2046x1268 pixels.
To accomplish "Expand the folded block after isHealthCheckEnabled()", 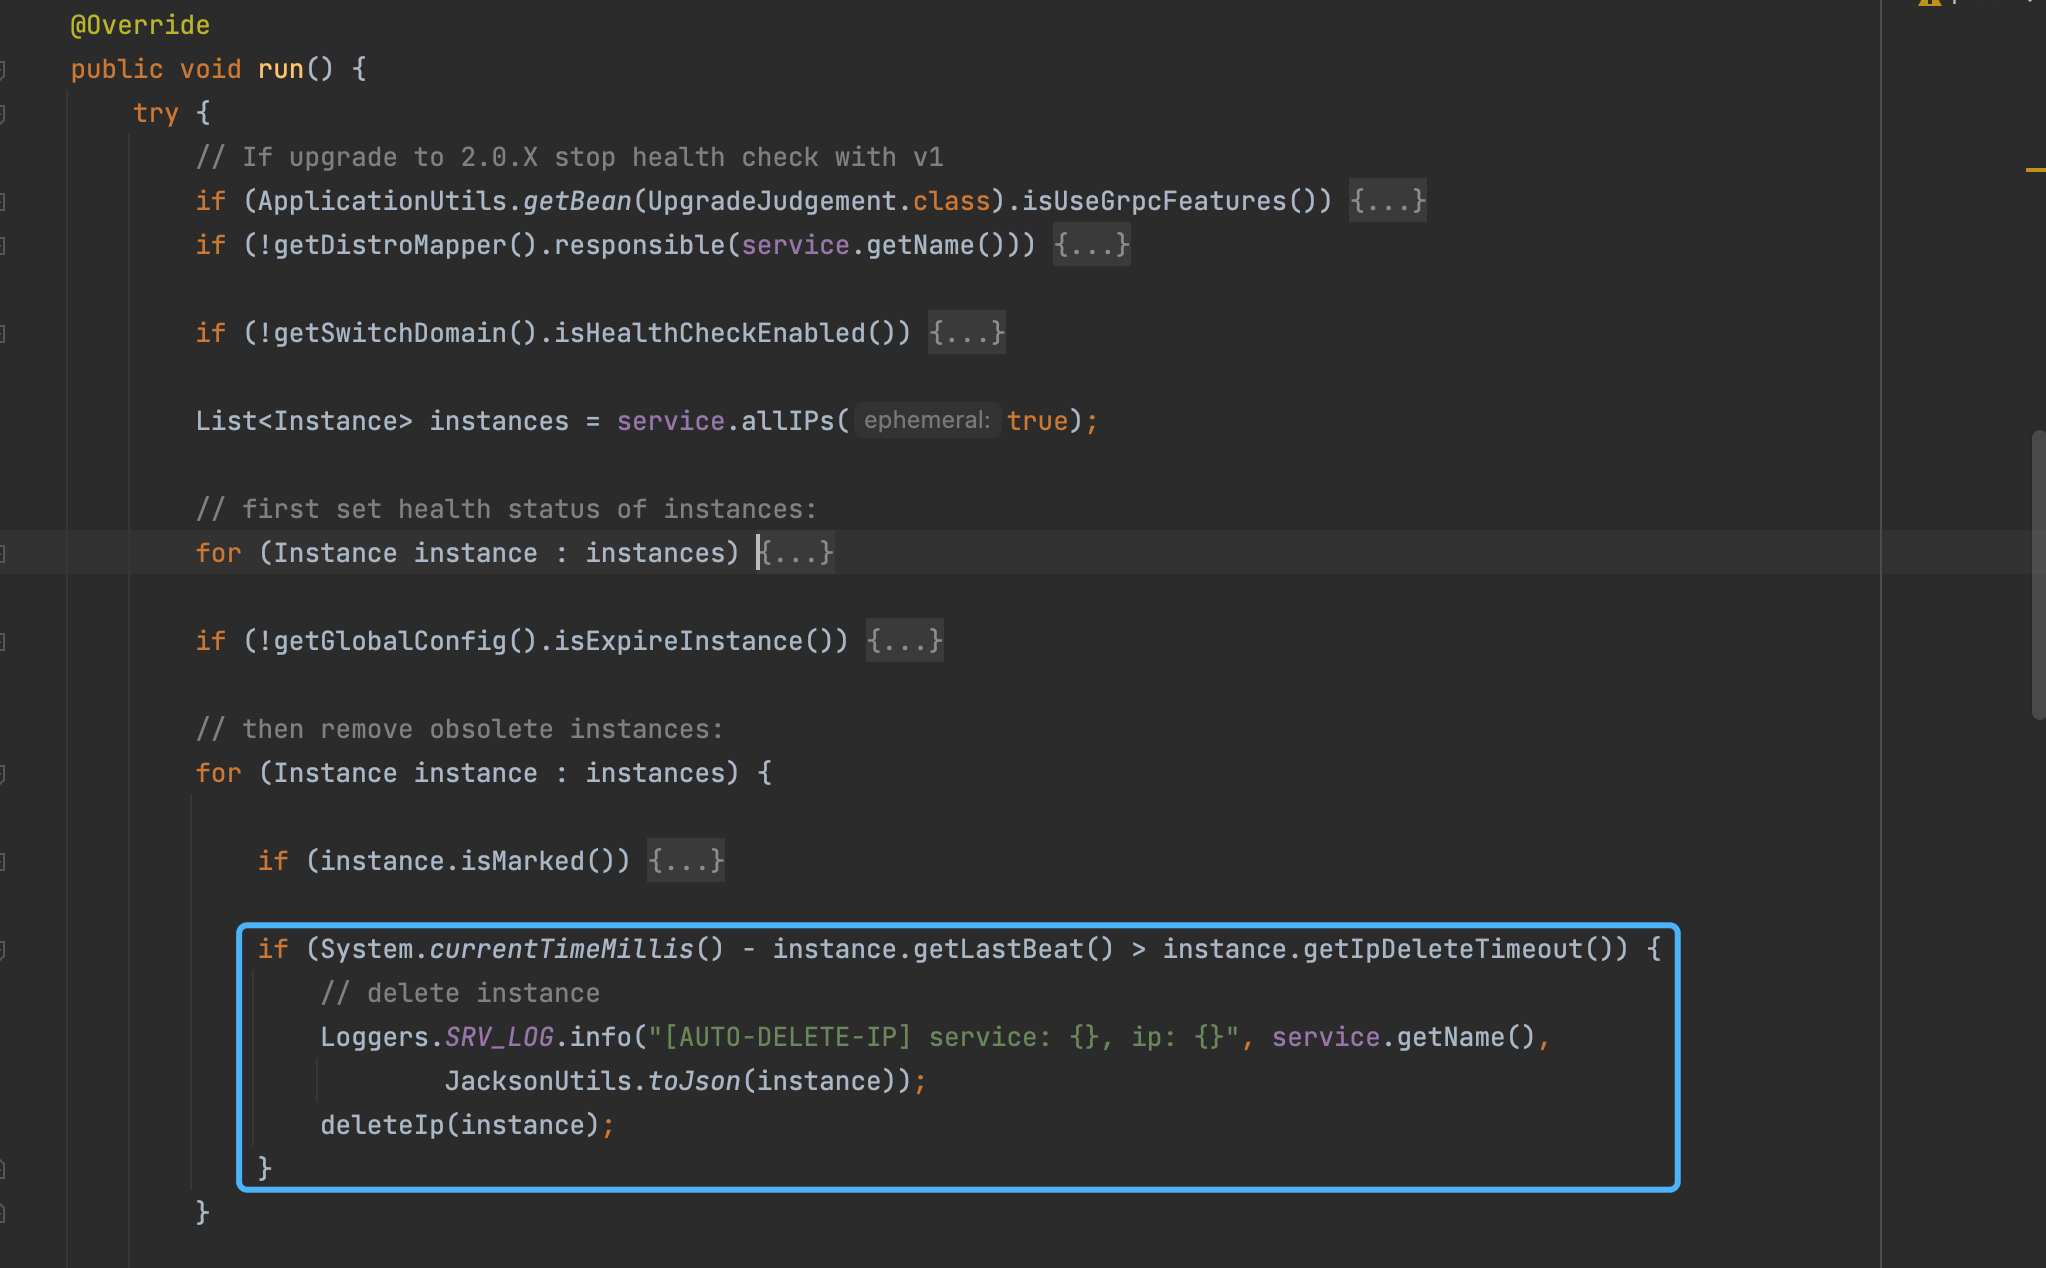I will coord(966,333).
